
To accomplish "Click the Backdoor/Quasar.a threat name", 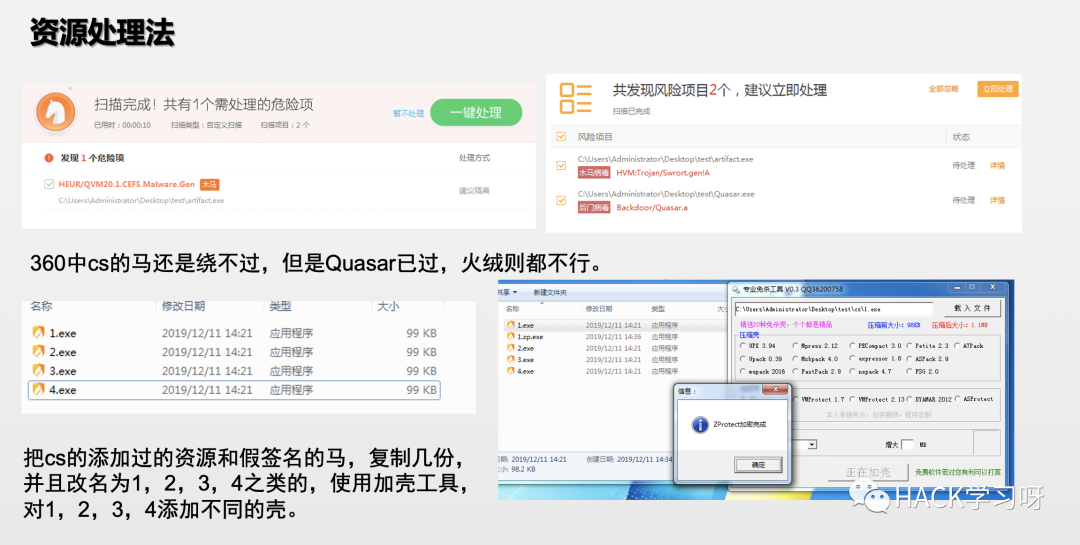I will [x=652, y=207].
